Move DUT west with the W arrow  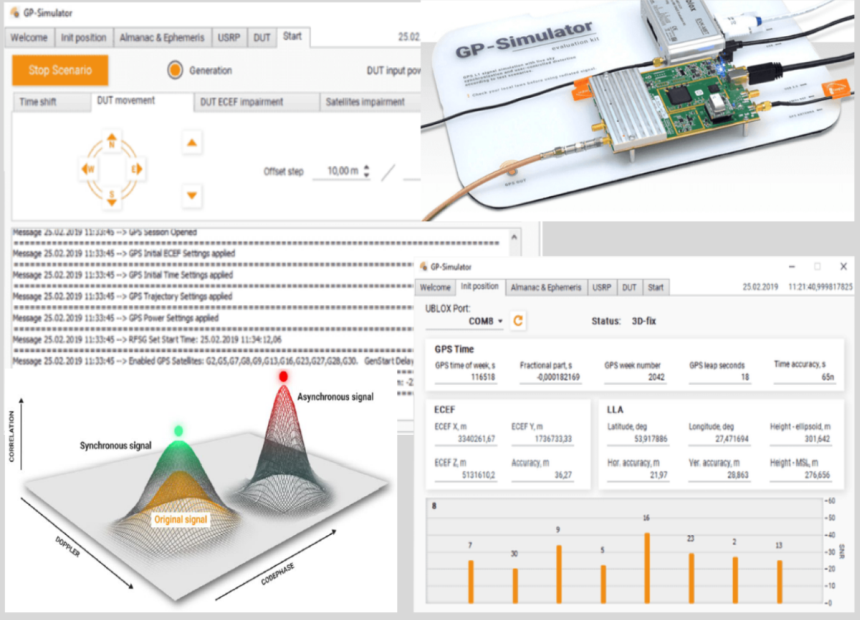[x=87, y=169]
